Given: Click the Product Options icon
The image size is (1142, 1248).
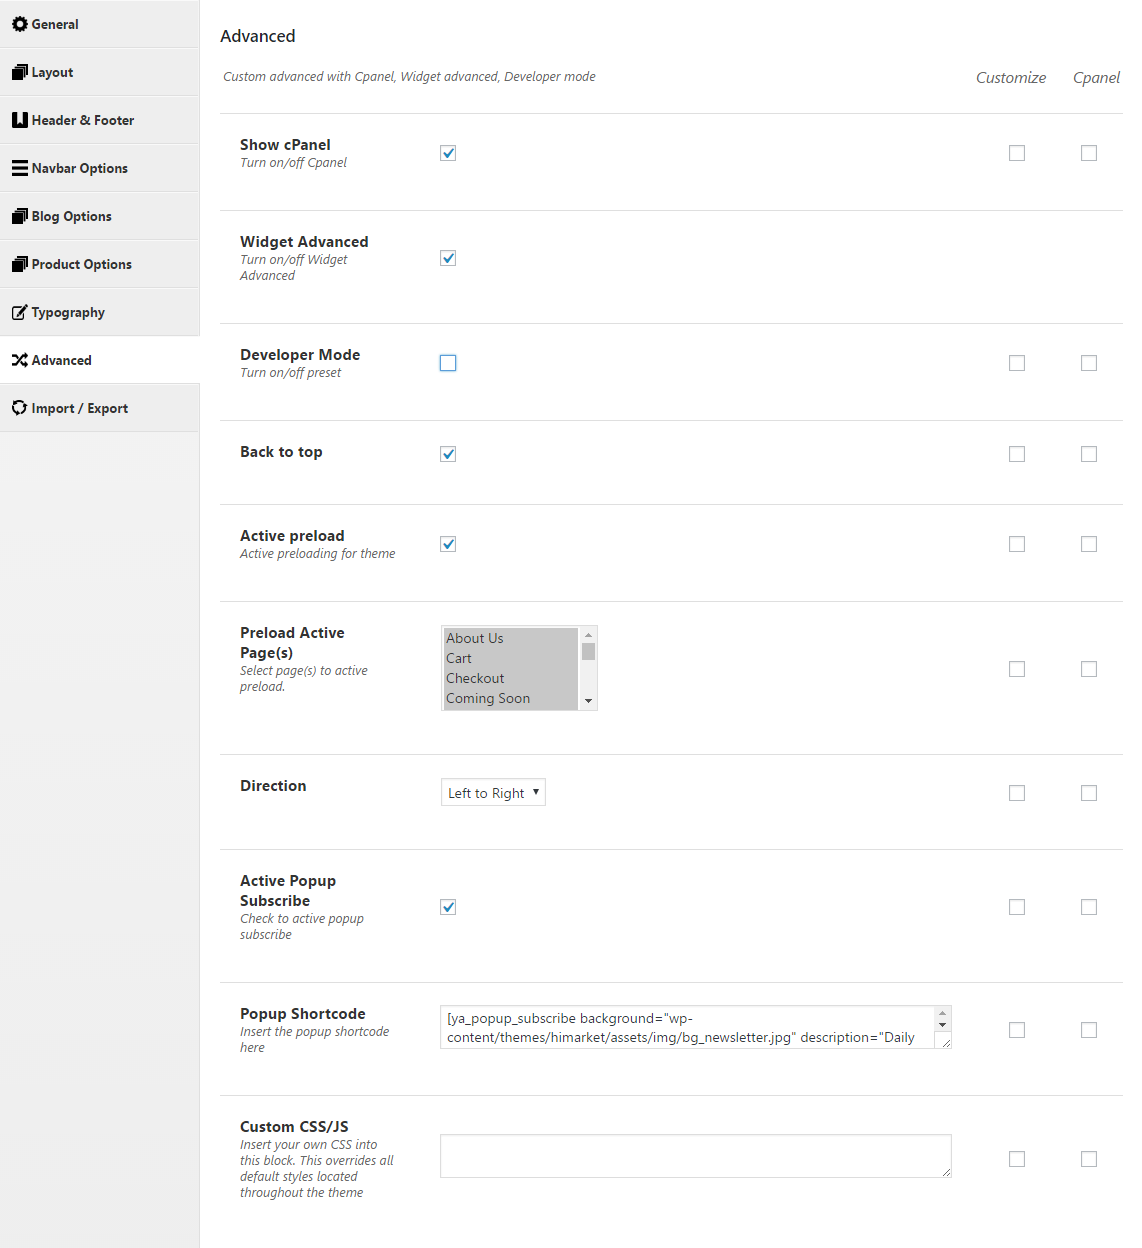Looking at the screenshot, I should [20, 264].
